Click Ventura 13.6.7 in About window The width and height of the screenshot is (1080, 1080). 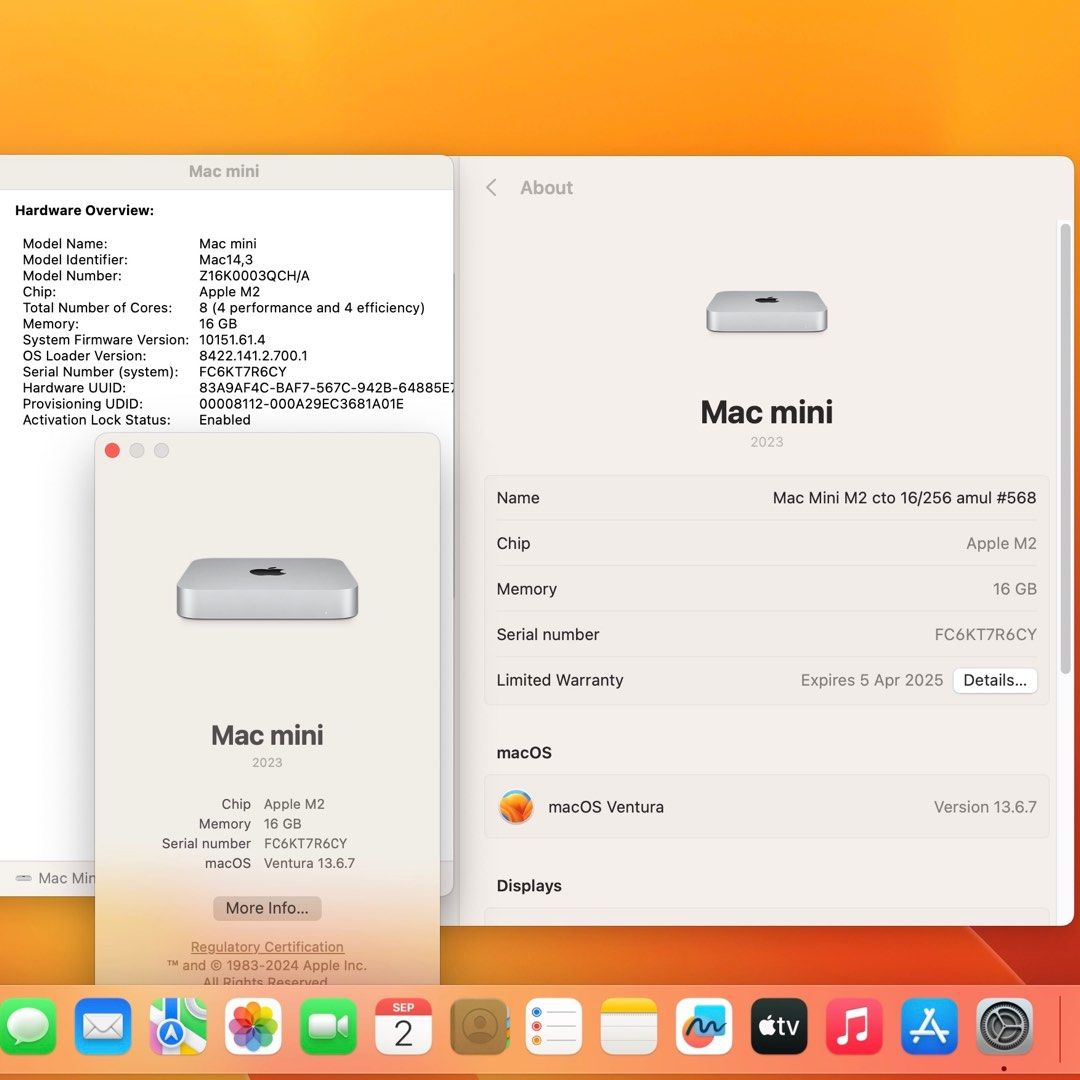tap(309, 863)
